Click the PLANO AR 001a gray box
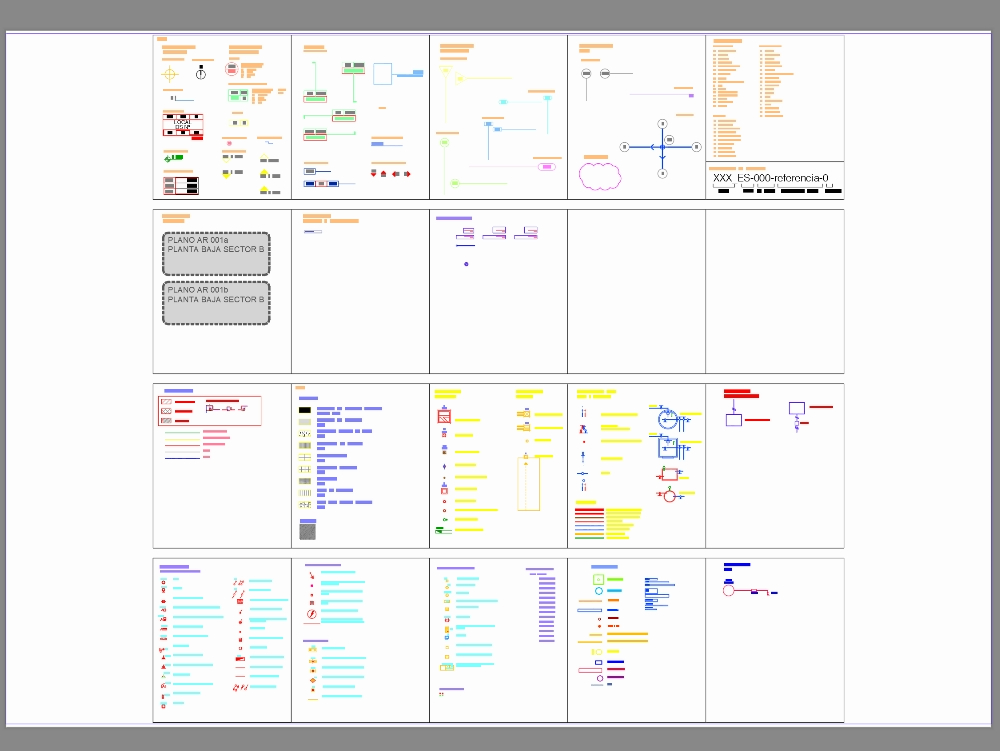Viewport: 1000px width, 751px height. pos(216,254)
